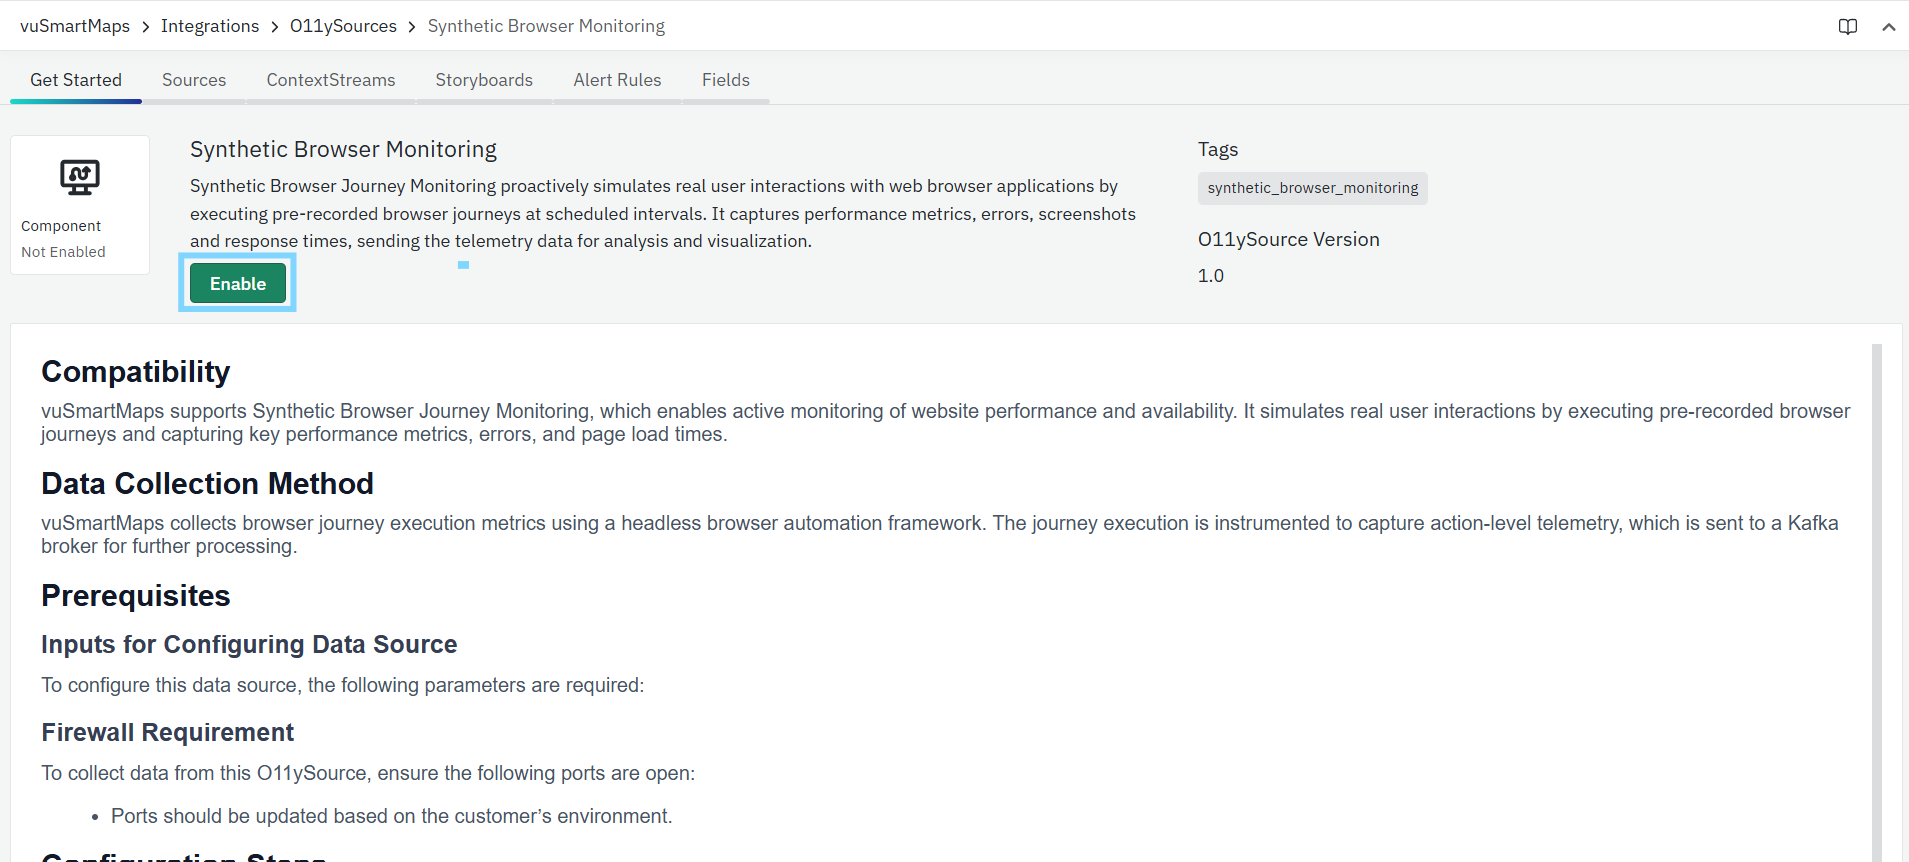View the Storyboards tab
Image resolution: width=1909 pixels, height=862 pixels.
coord(484,80)
